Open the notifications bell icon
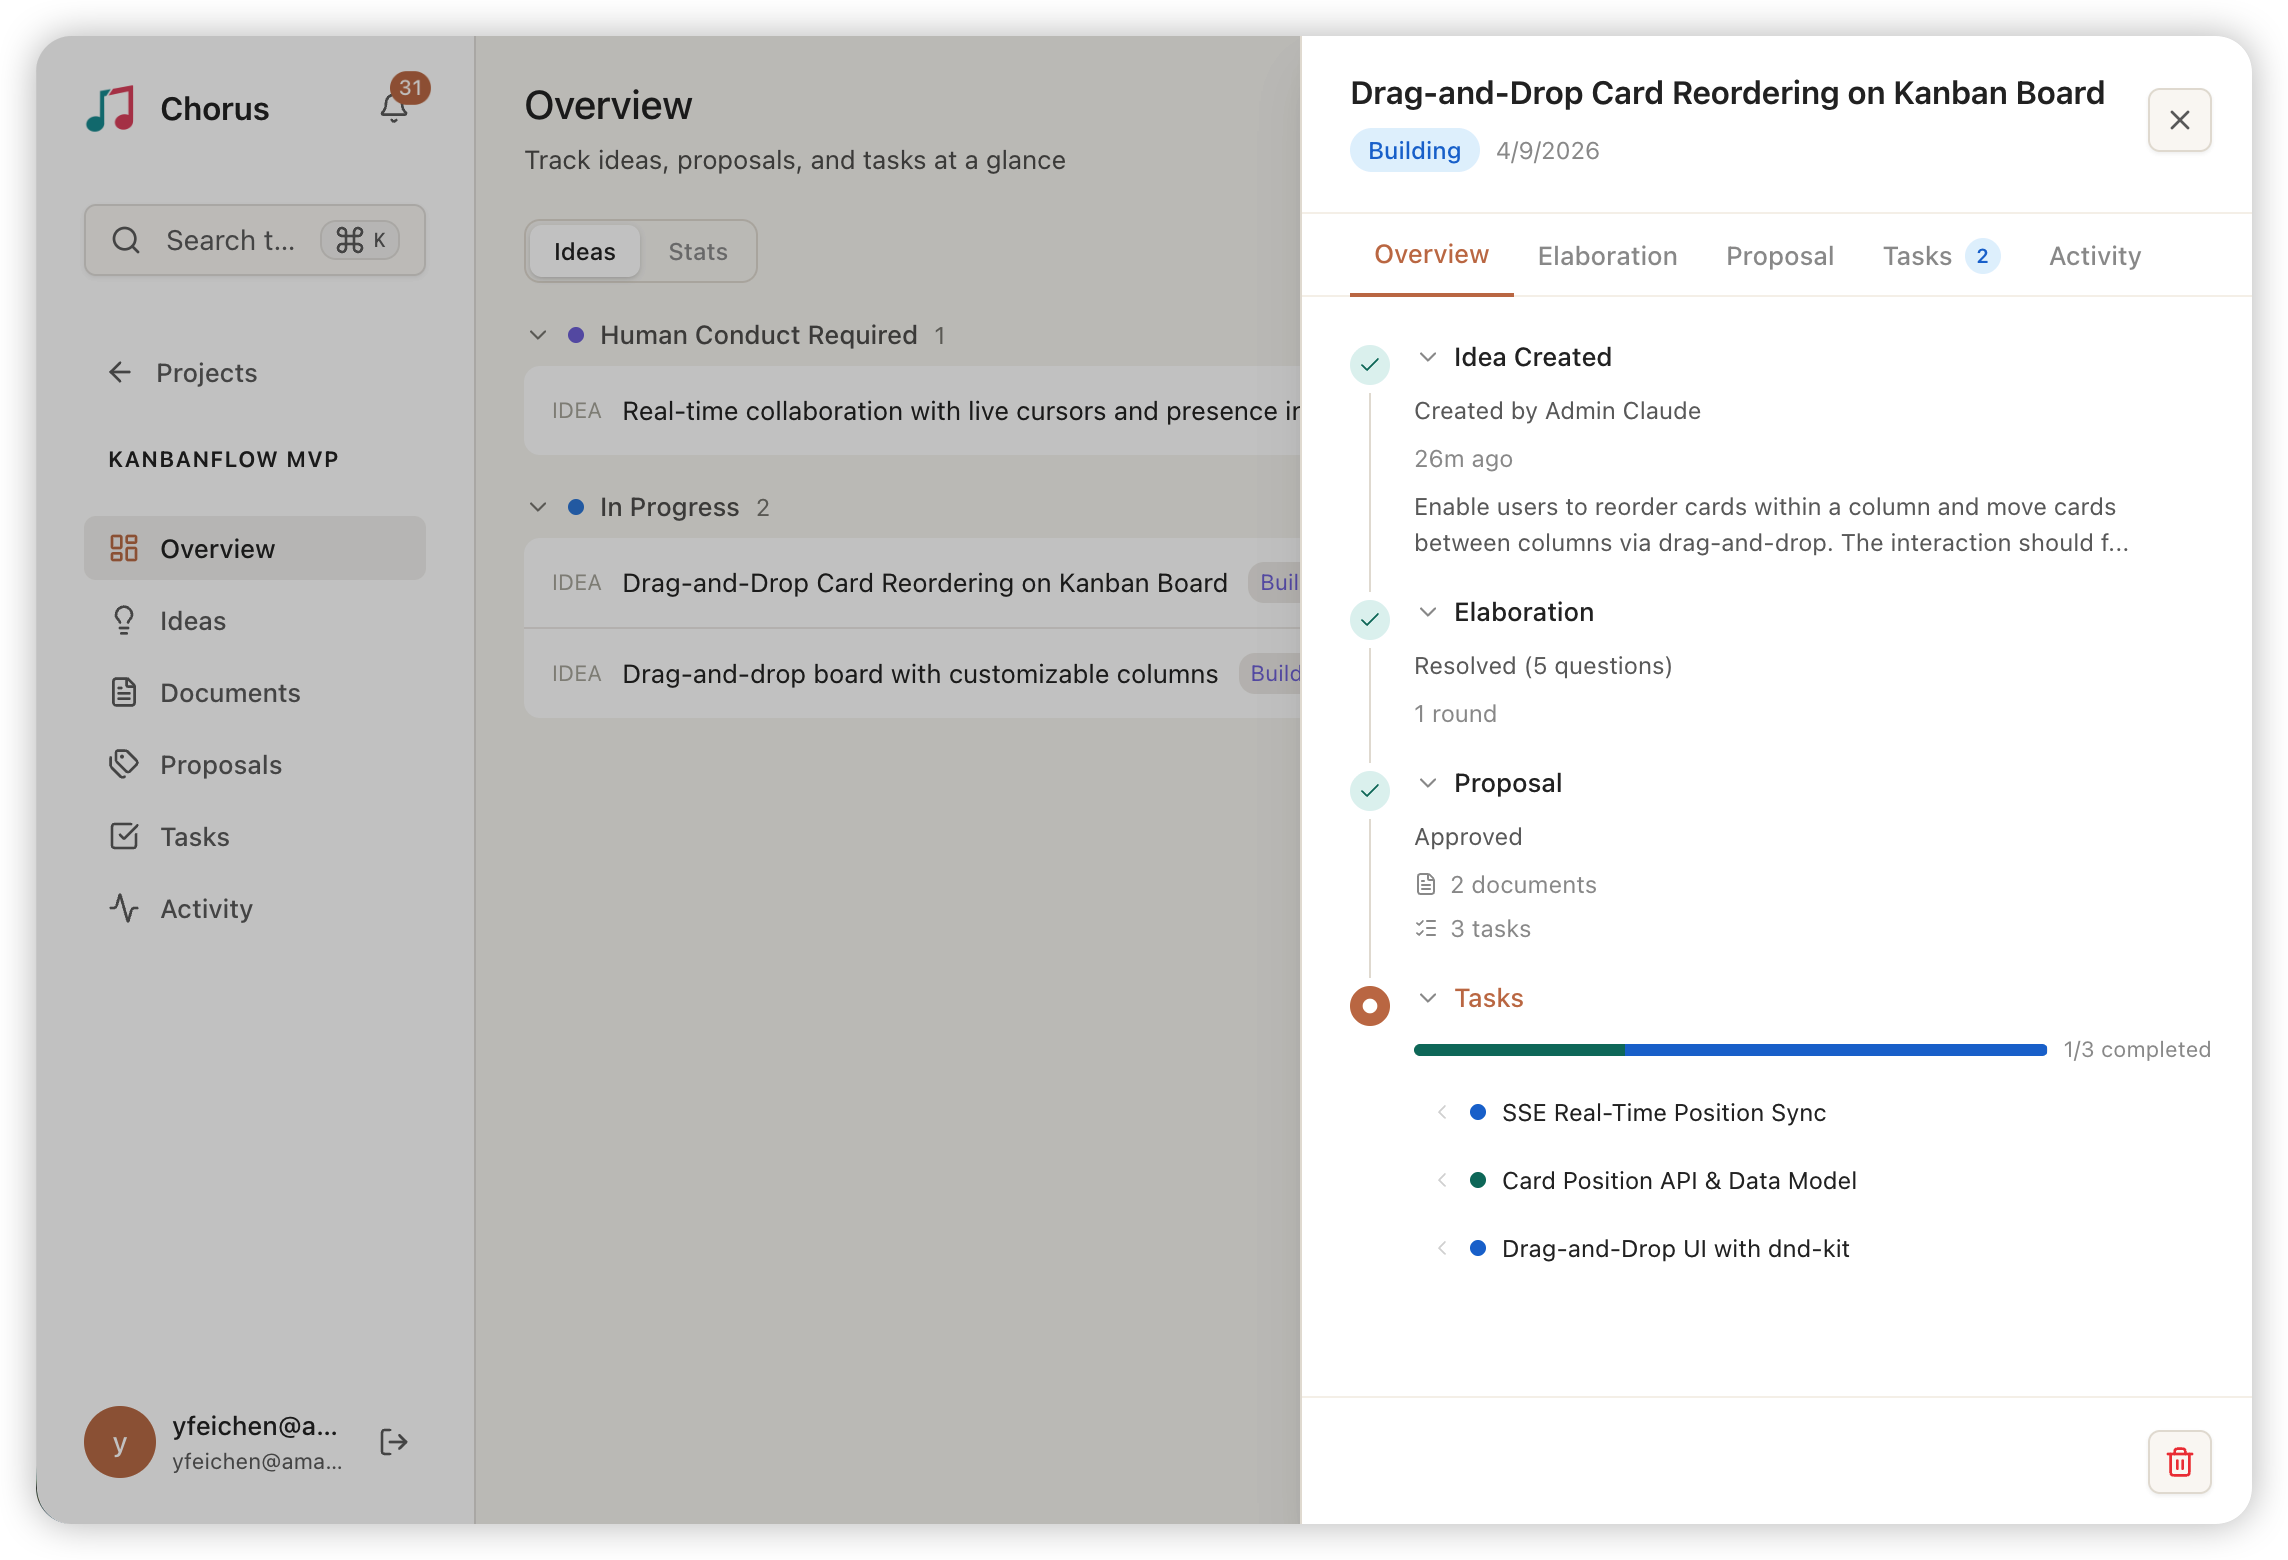This screenshot has width=2288, height=1560. pos(394,107)
